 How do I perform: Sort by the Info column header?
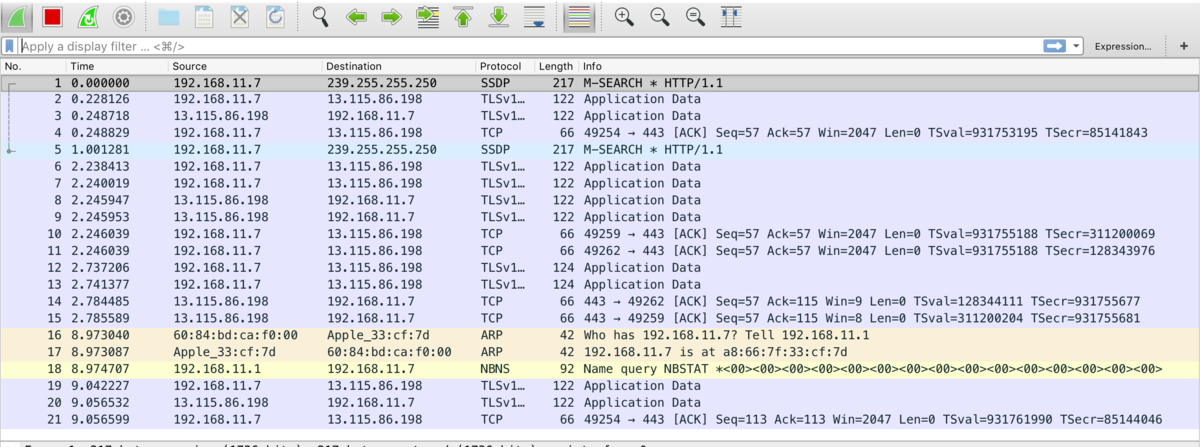point(889,66)
